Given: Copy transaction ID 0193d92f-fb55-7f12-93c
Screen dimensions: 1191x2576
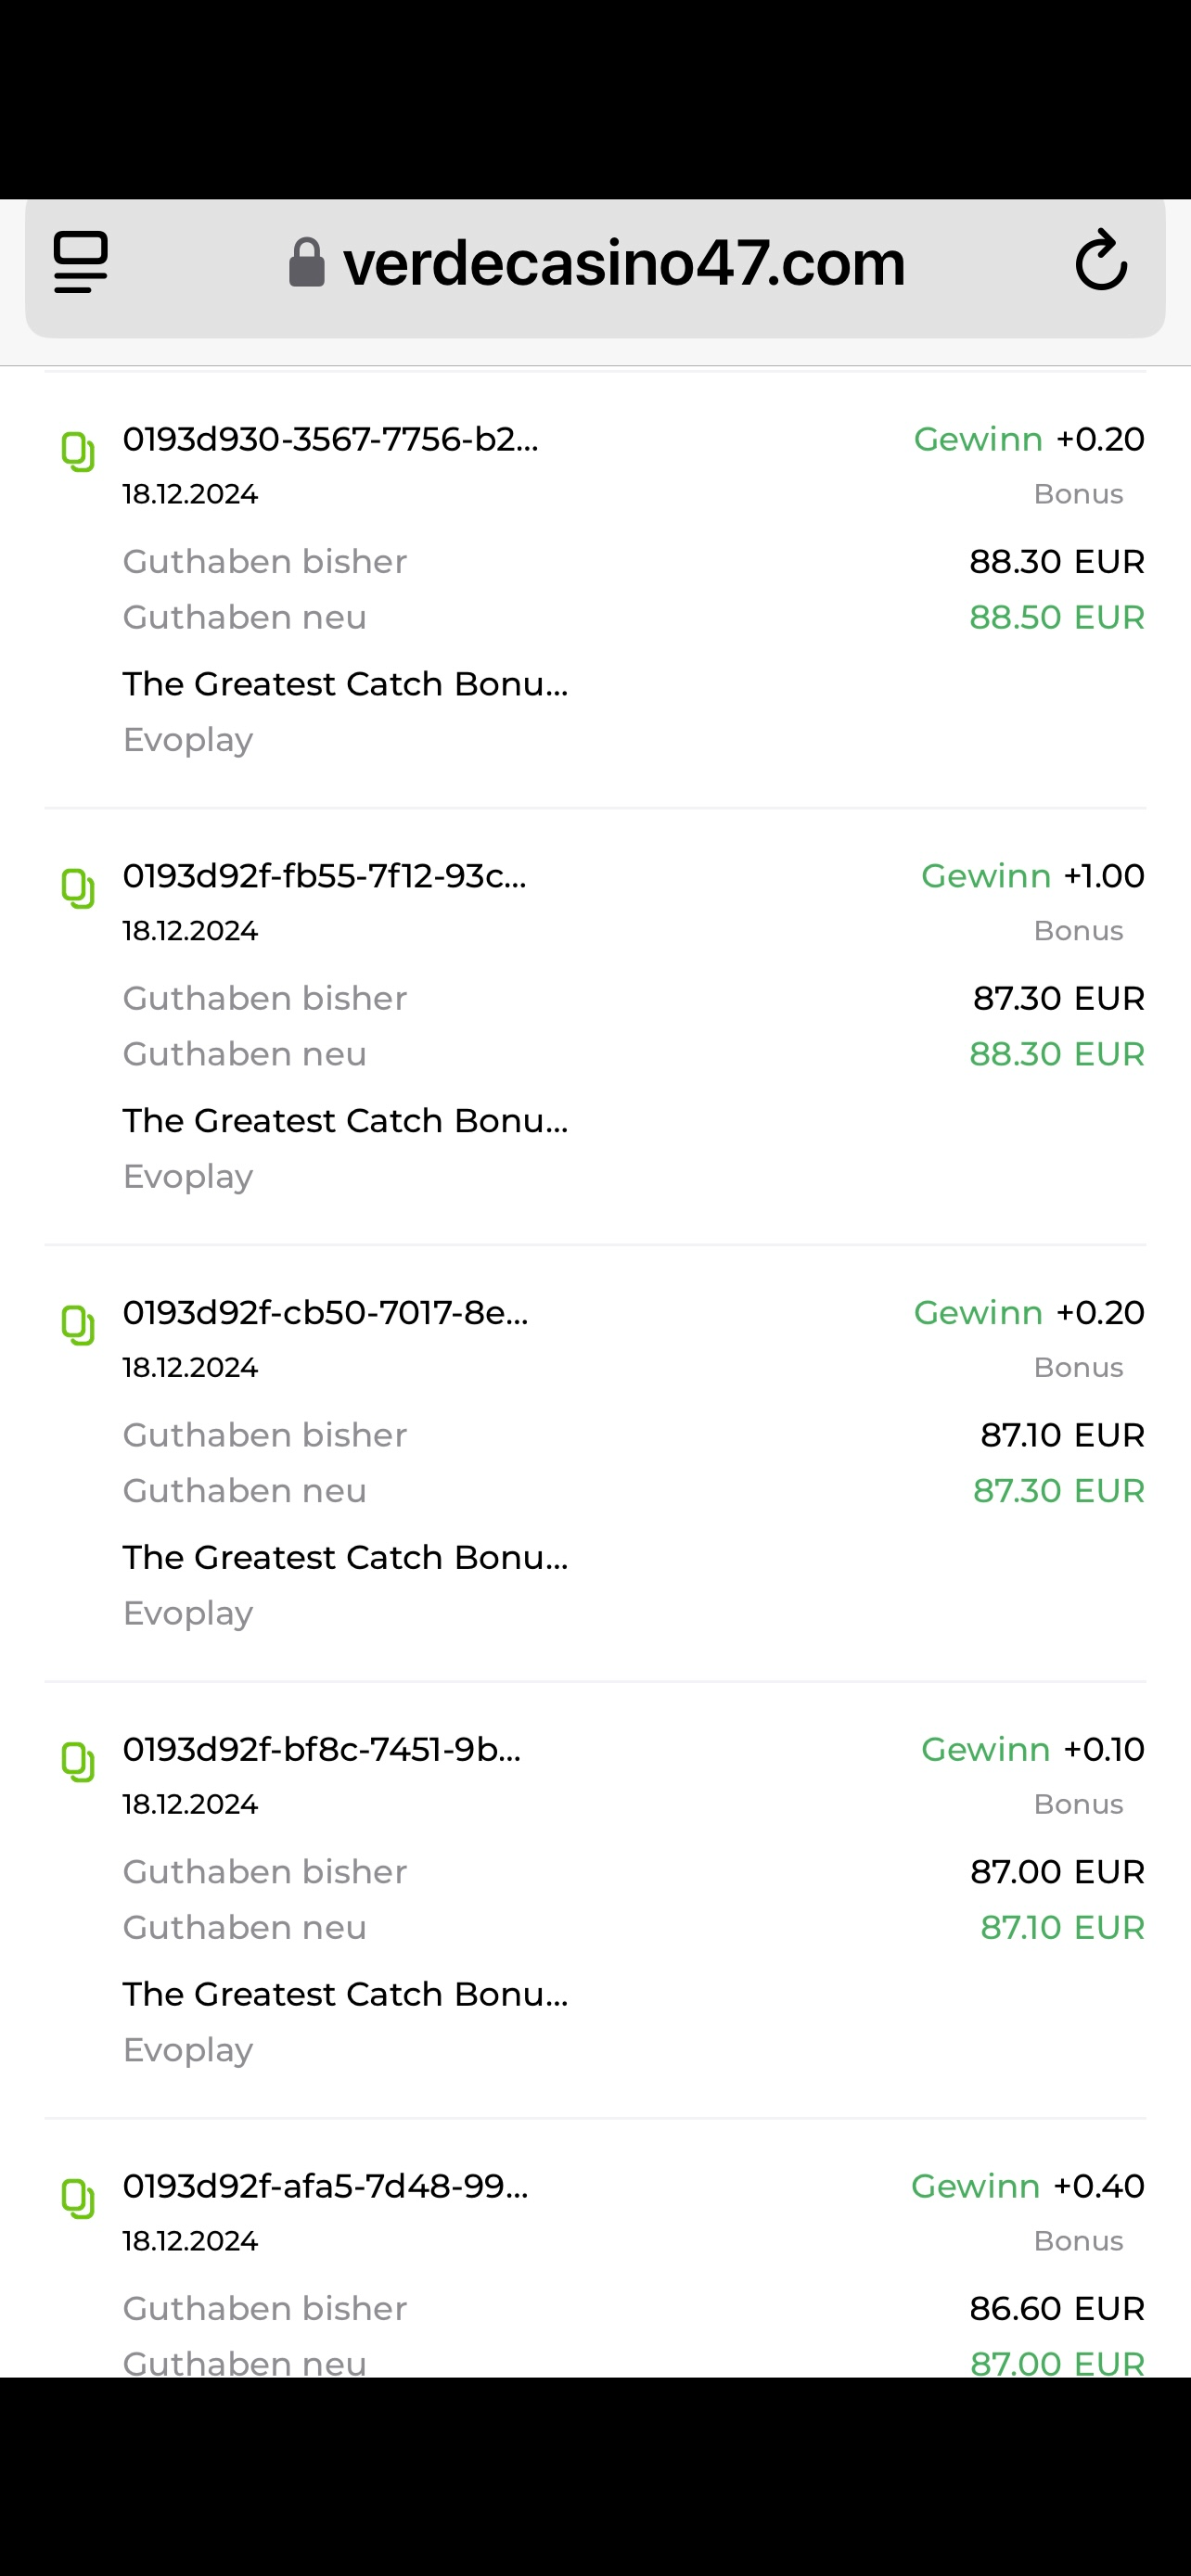Looking at the screenshot, I should click(78, 889).
